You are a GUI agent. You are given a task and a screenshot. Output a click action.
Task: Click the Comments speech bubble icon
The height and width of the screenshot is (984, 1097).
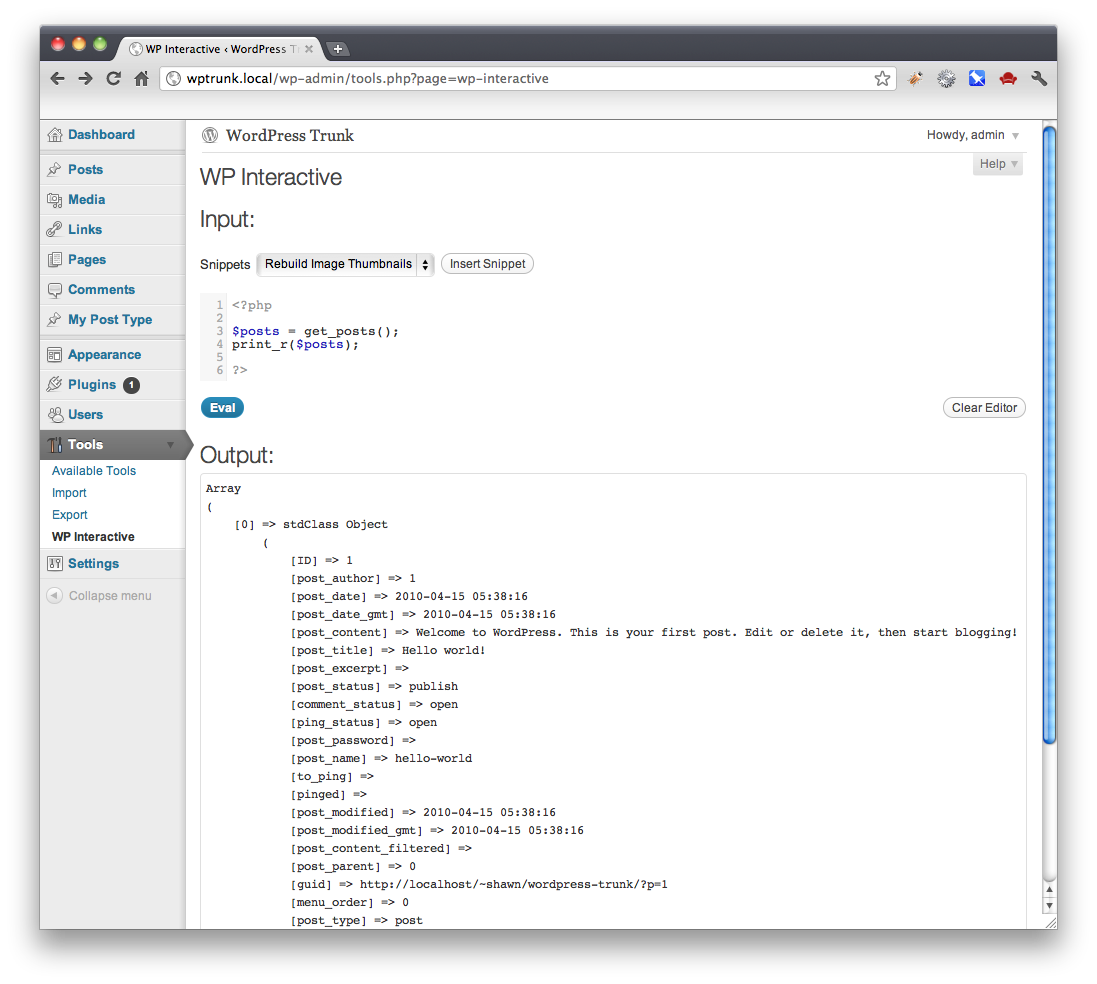55,290
